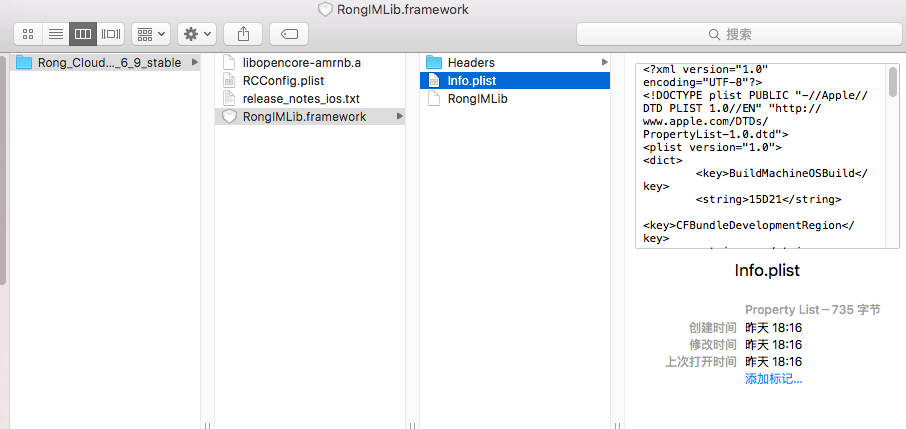Click the 添加标记... link
The height and width of the screenshot is (429, 906).
(773, 379)
